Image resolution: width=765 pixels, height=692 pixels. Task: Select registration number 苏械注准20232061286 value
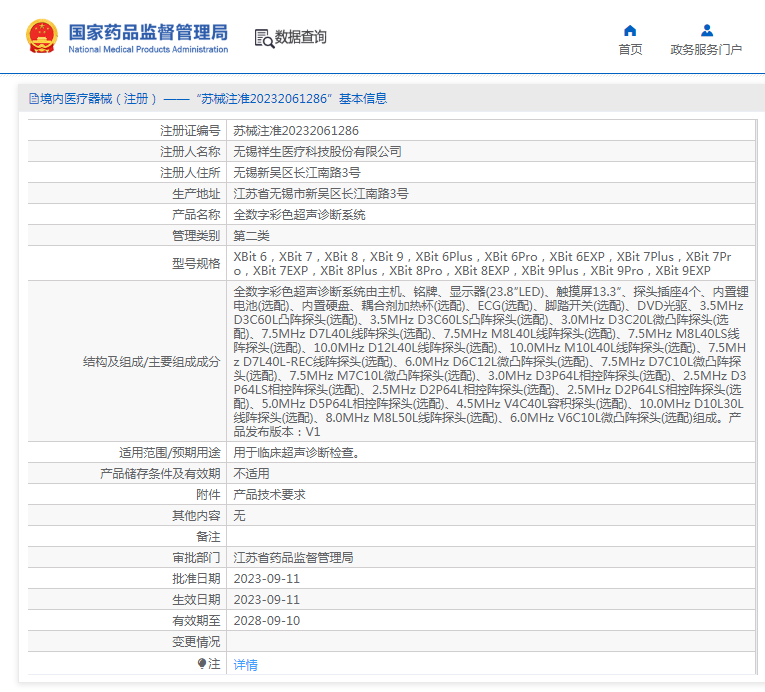click(x=296, y=131)
